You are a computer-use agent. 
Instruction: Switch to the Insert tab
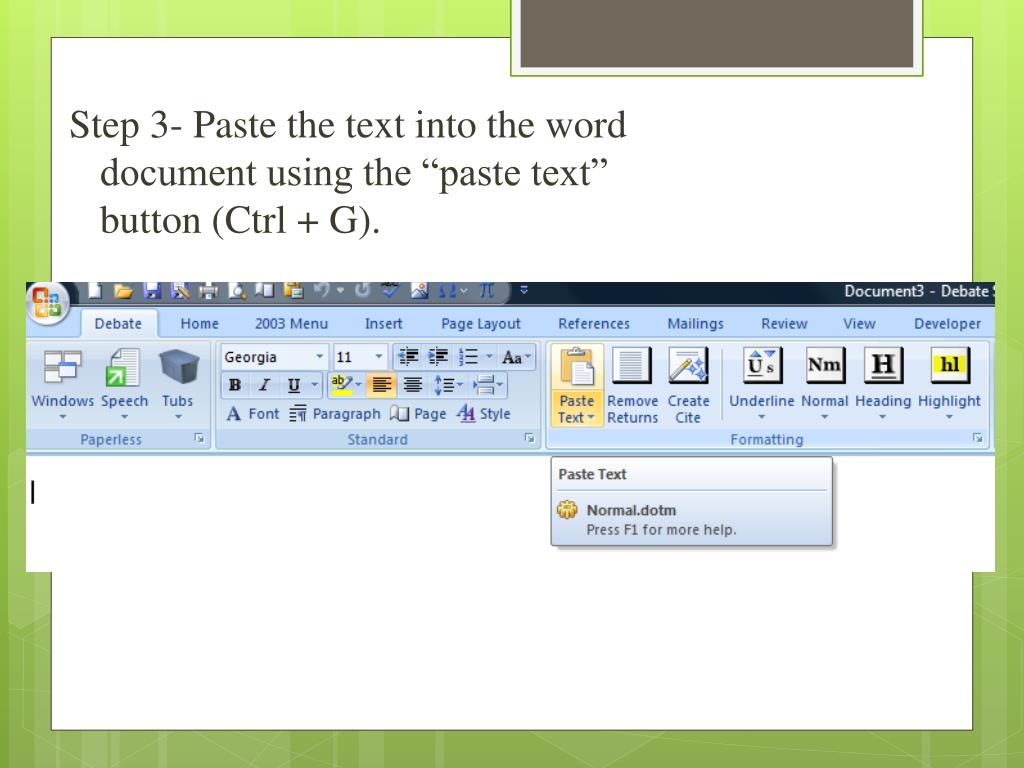[x=383, y=323]
